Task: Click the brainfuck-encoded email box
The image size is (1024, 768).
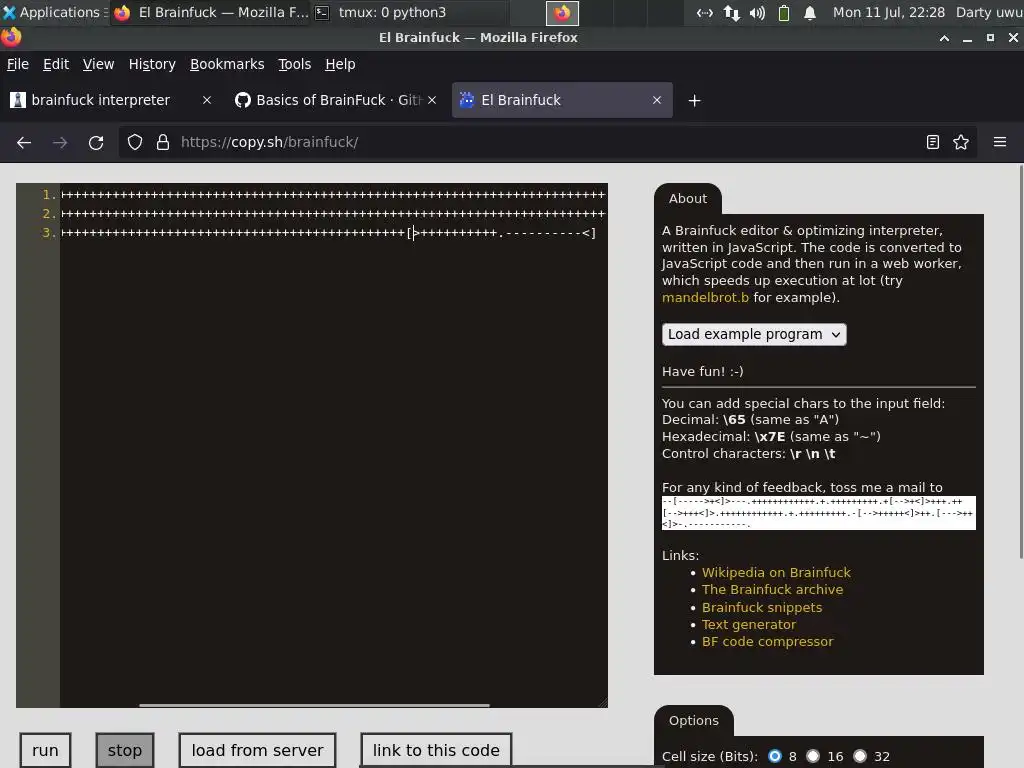Action: click(818, 513)
